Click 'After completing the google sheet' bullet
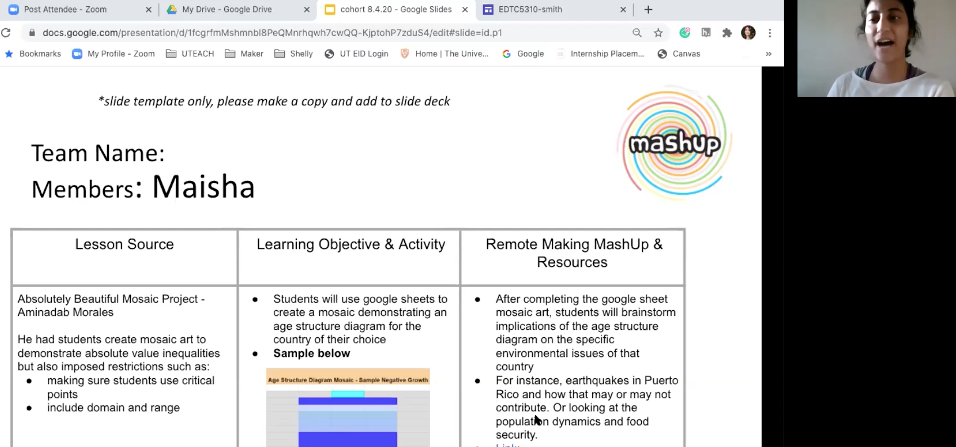This screenshot has height=447, width=956. click(585, 333)
